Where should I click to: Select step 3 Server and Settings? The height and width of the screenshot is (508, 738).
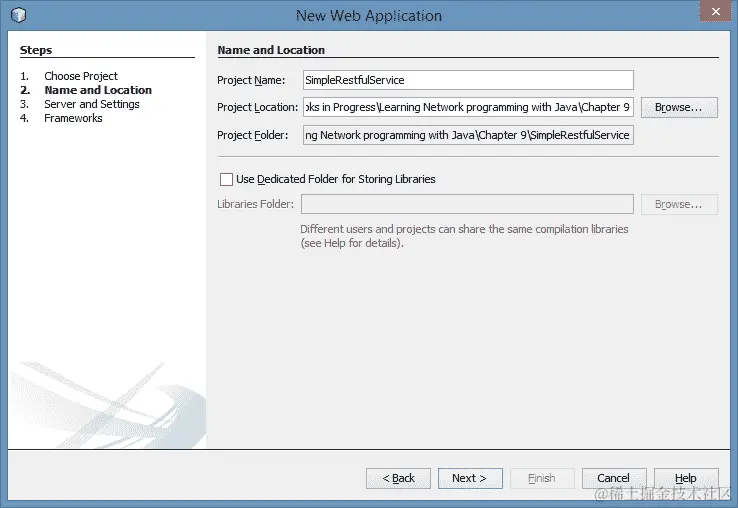tap(92, 104)
